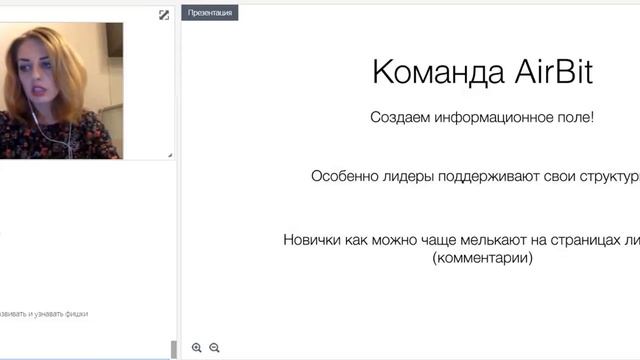Select line starting 'Особенно лидеры поддерживают'
The width and height of the screenshot is (640, 360).
[476, 177]
